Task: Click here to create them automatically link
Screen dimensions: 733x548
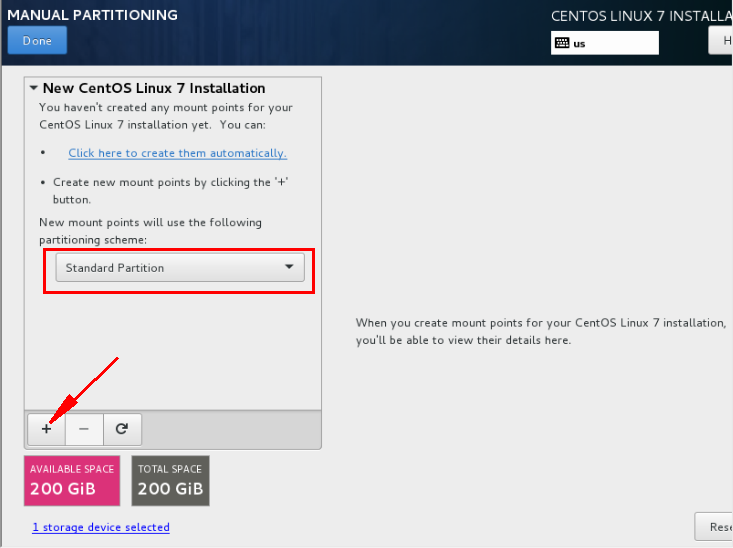Action: [x=178, y=153]
